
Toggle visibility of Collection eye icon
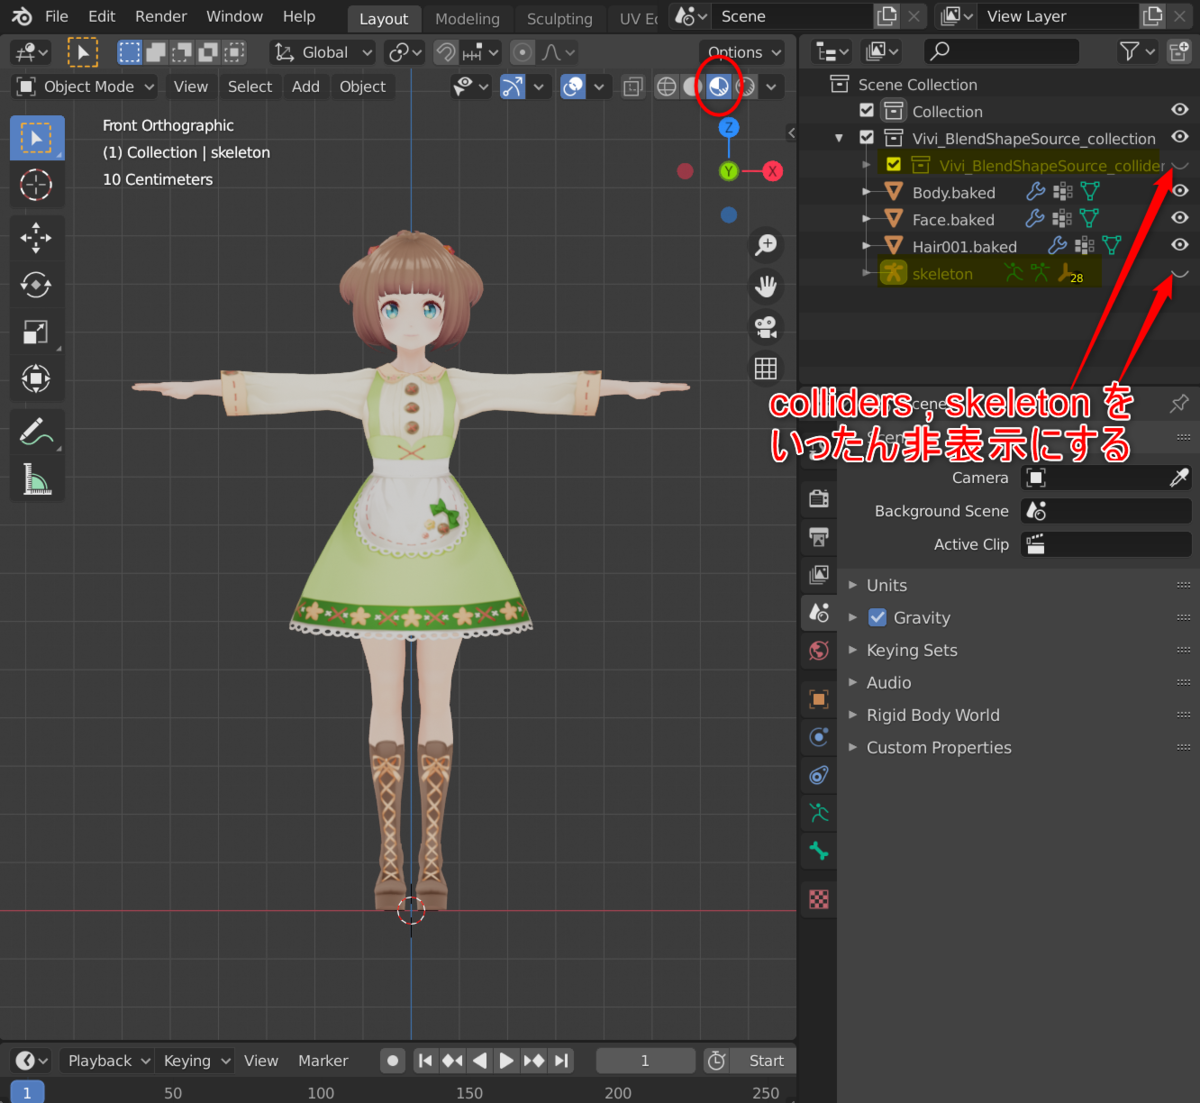pyautogui.click(x=1180, y=110)
